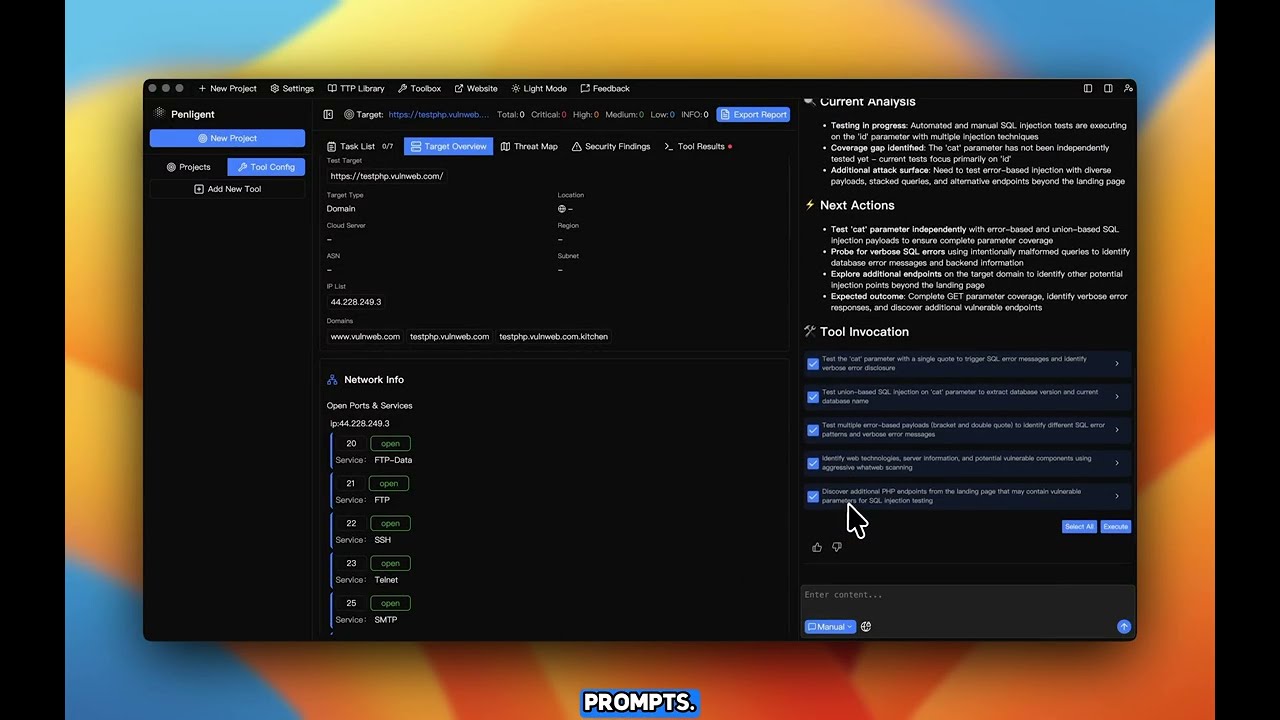
Task: Click the lightning icon by Next Actions
Action: coord(810,205)
